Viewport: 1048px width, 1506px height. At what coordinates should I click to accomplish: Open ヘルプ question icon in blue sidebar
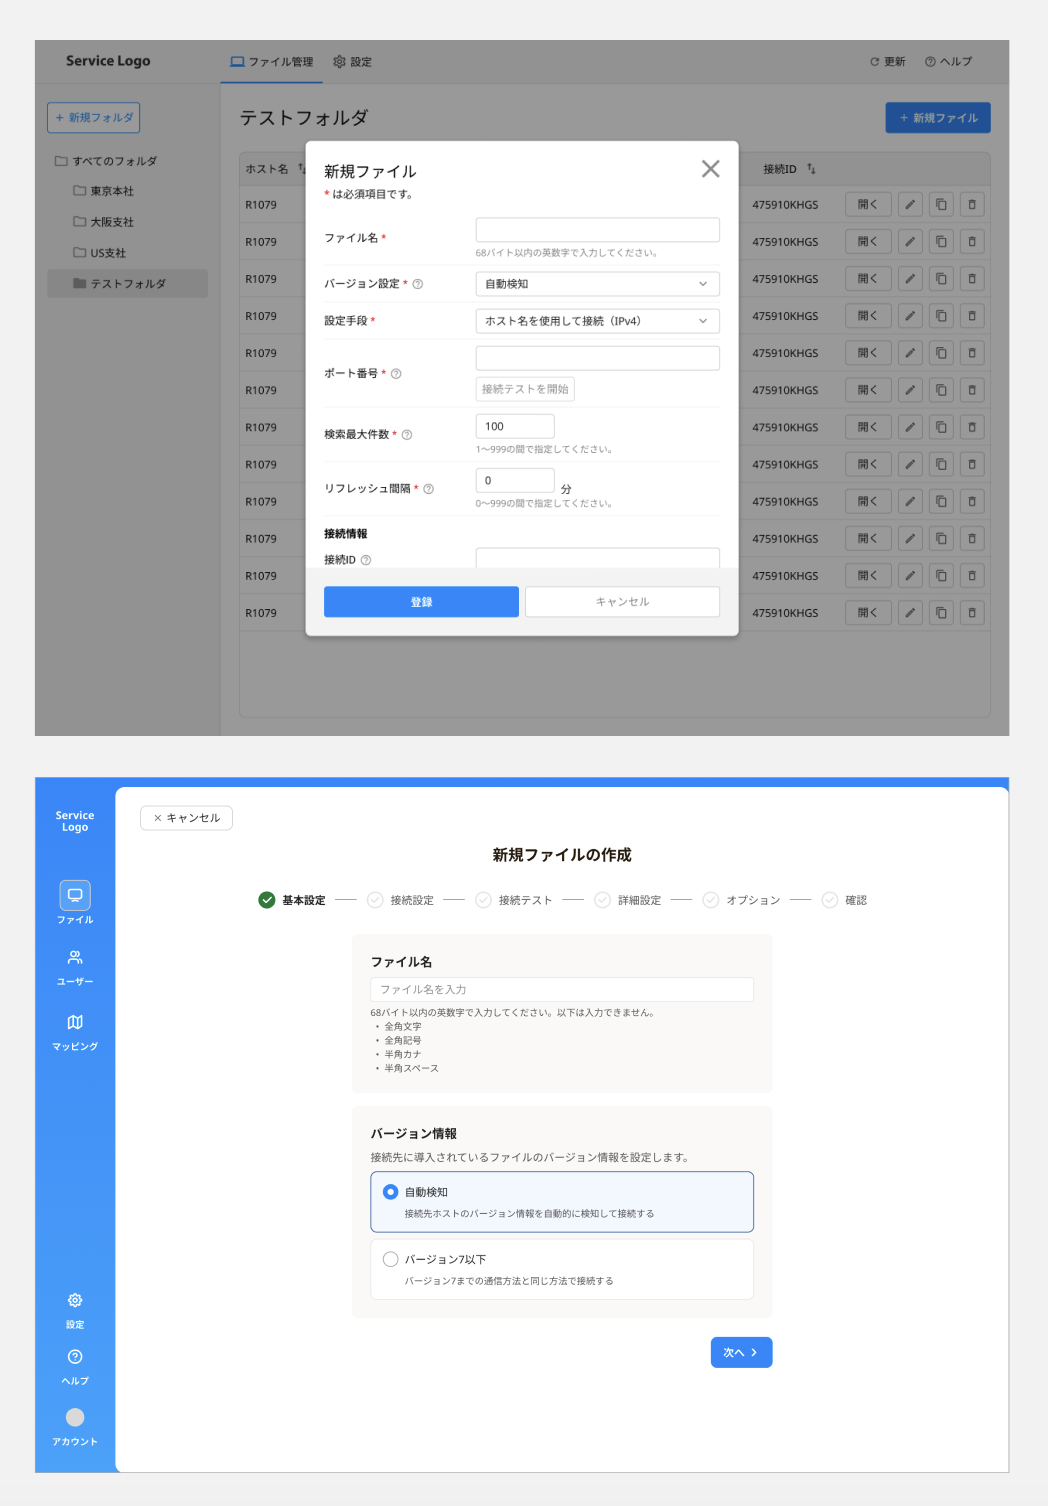click(x=75, y=1357)
